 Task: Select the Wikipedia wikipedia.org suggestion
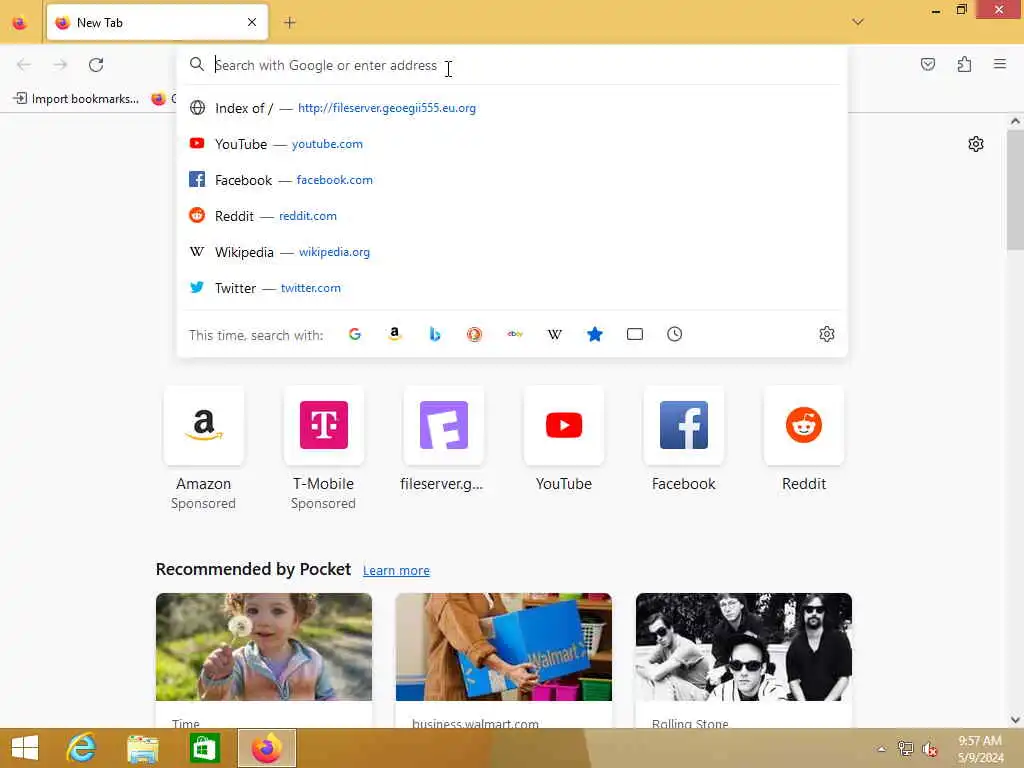point(512,252)
